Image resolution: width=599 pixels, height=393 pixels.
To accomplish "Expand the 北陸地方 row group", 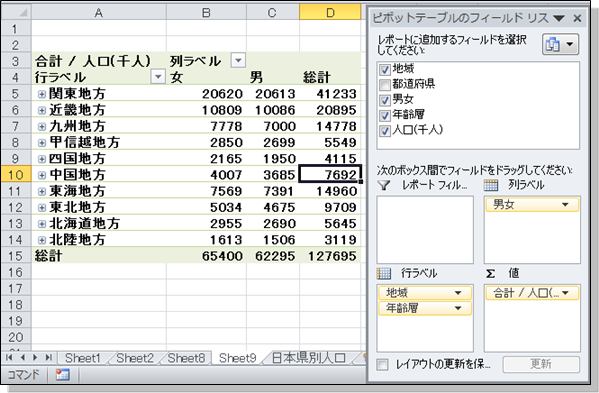I will pos(42,240).
